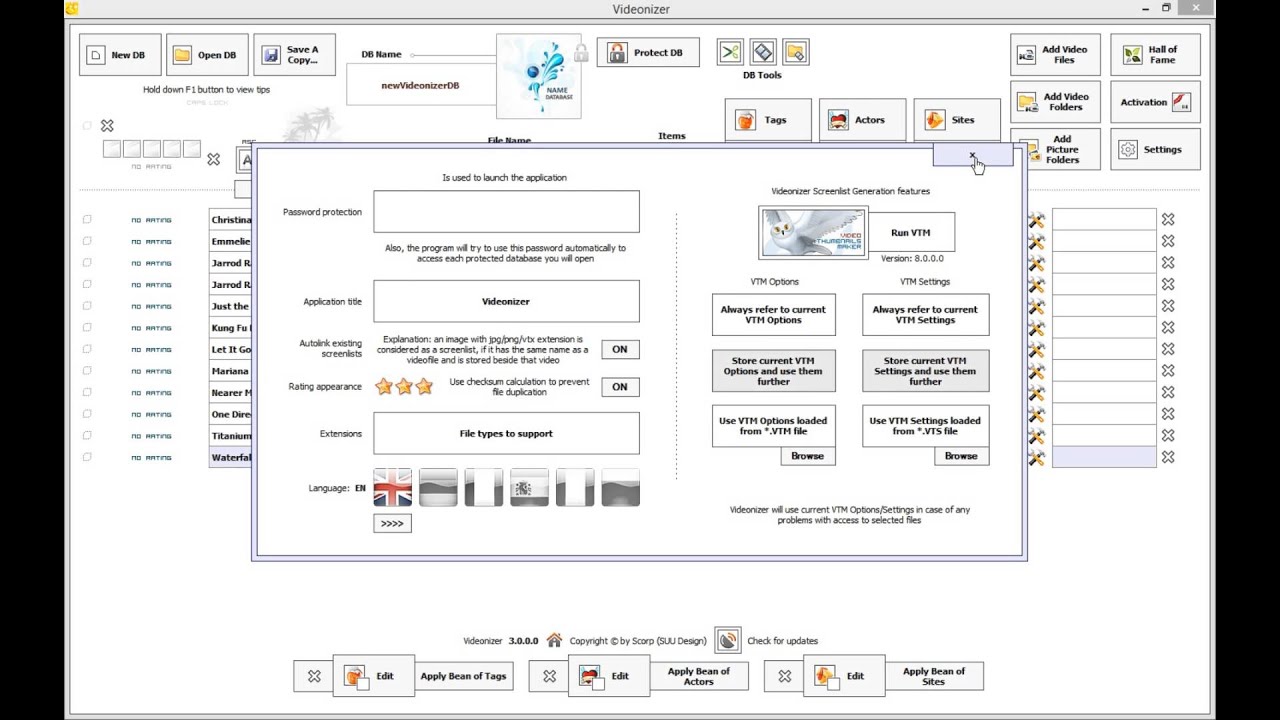This screenshot has width=1280, height=720.
Task: Click Protect DB button
Action: tap(648, 53)
